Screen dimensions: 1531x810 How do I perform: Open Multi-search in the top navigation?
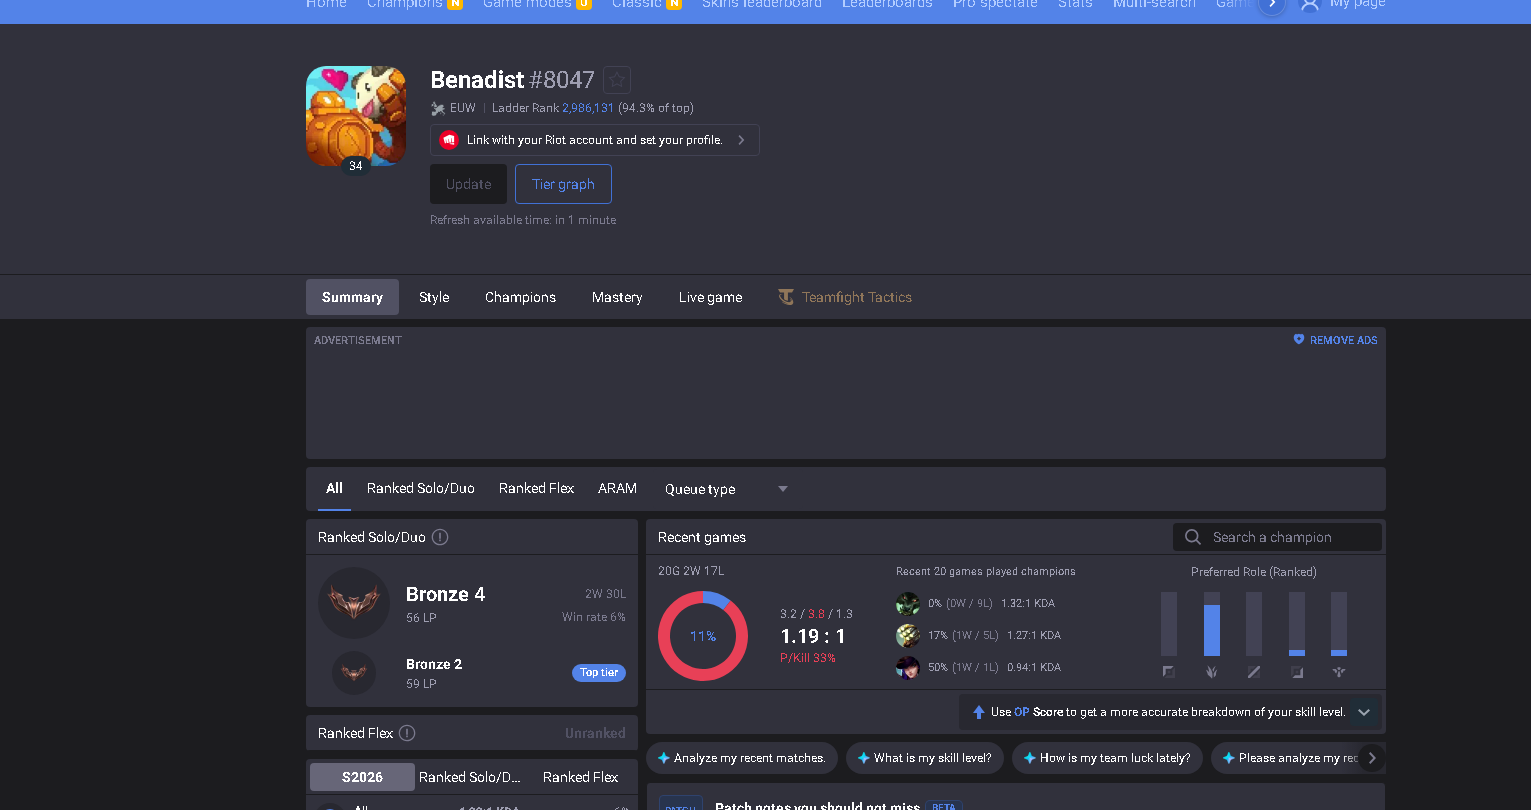1154,4
